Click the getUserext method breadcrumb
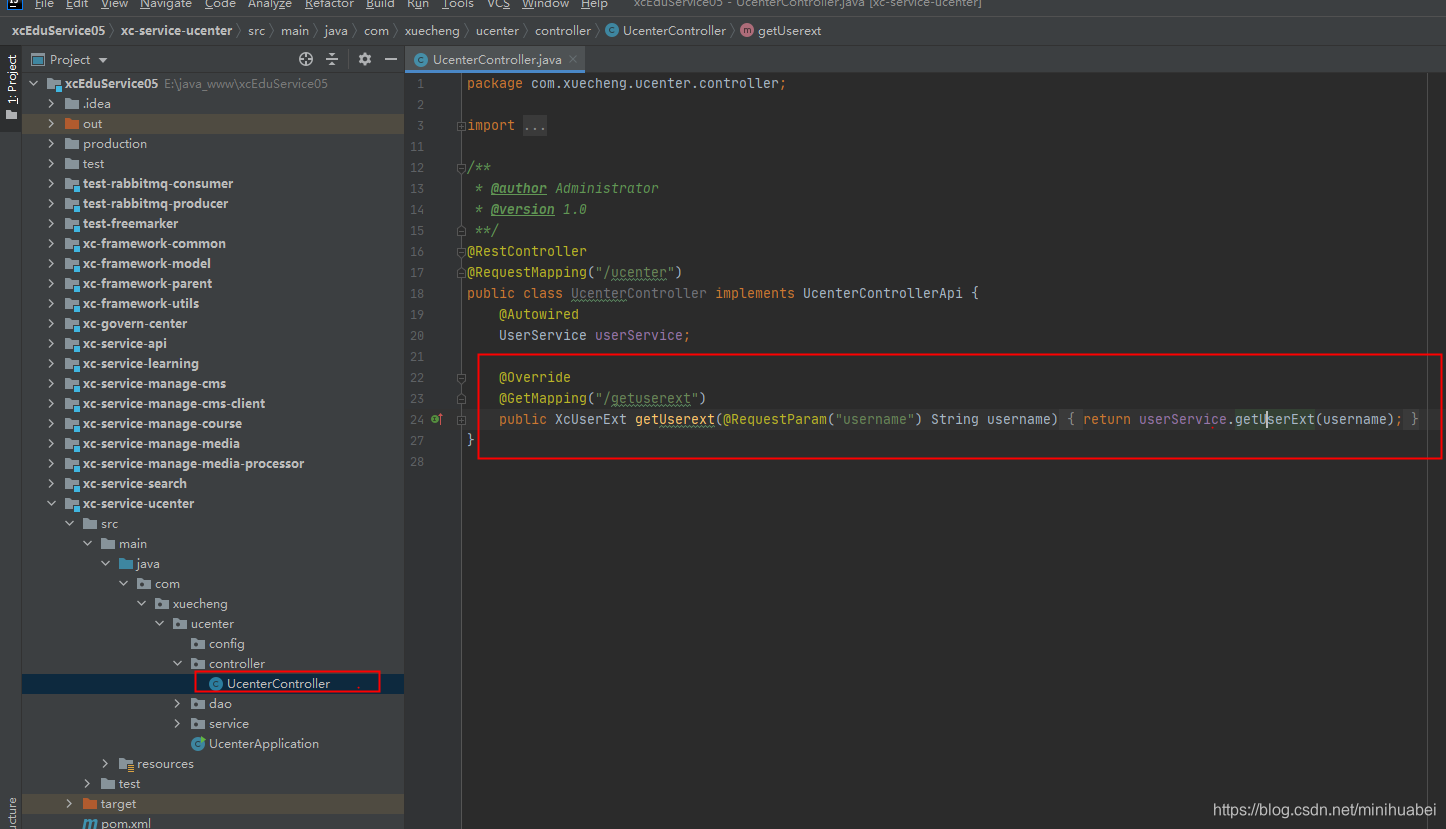This screenshot has width=1446, height=829. point(780,31)
